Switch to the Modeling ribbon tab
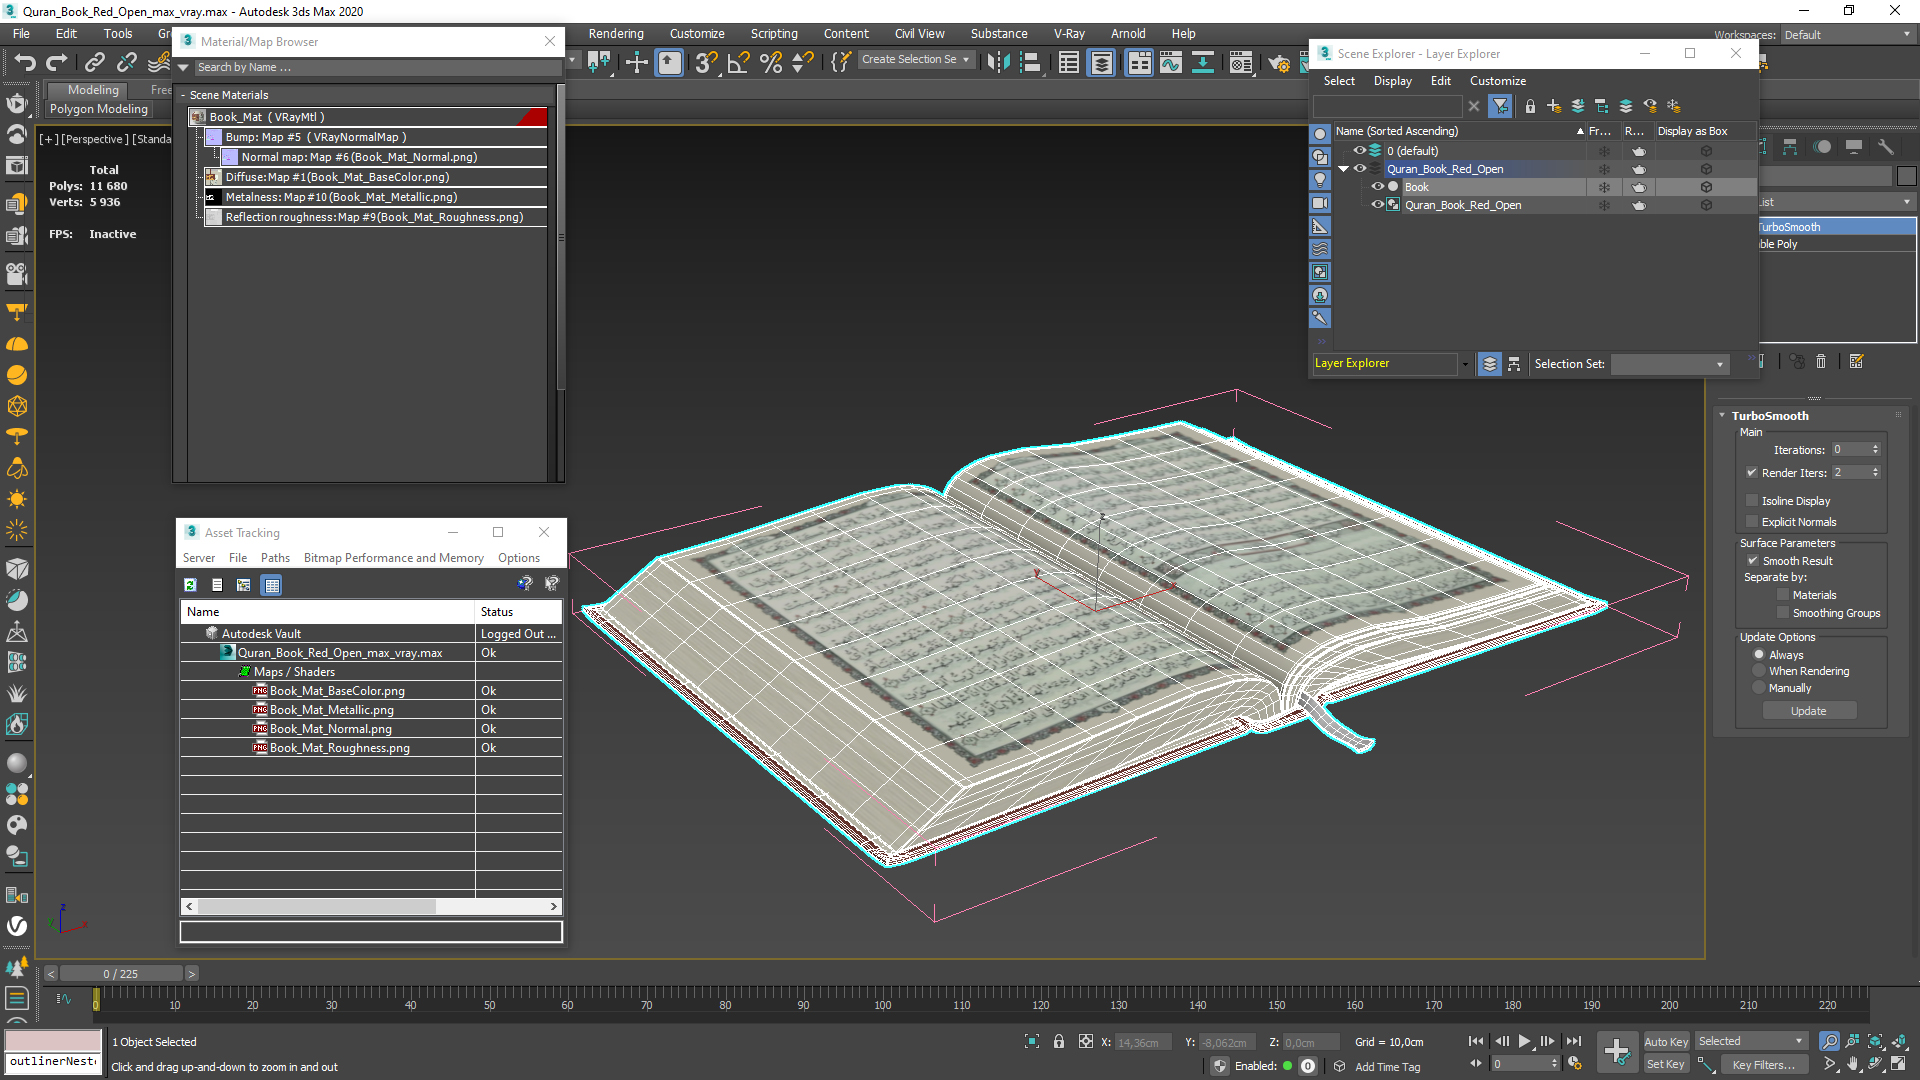1920x1080 pixels. click(93, 90)
